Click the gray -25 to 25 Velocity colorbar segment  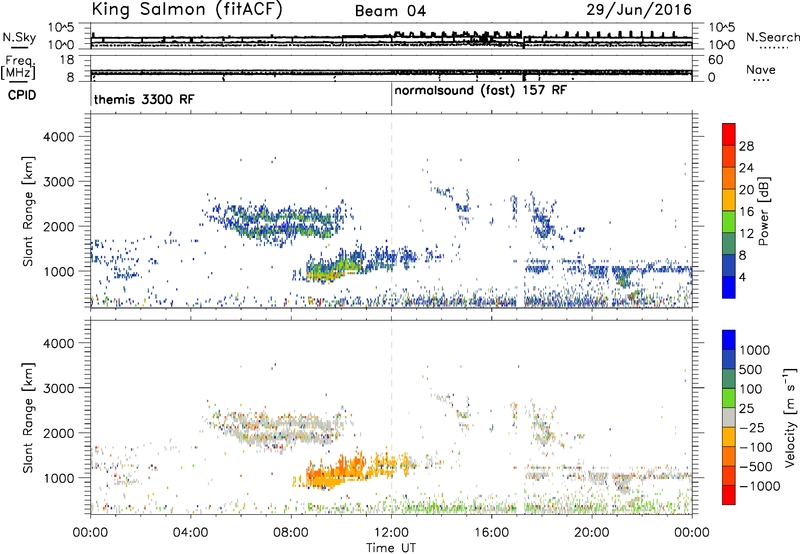tap(729, 417)
